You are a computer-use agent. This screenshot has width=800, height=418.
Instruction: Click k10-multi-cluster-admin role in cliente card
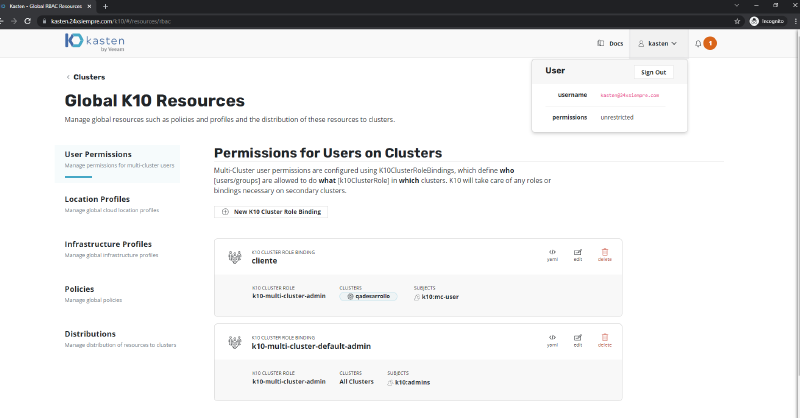(289, 296)
